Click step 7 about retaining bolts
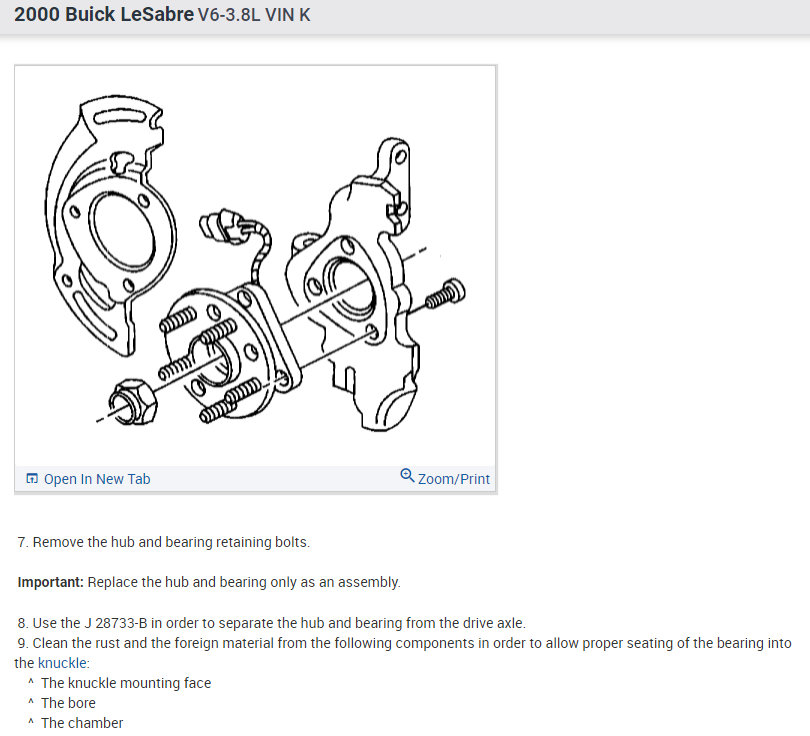 pyautogui.click(x=164, y=542)
